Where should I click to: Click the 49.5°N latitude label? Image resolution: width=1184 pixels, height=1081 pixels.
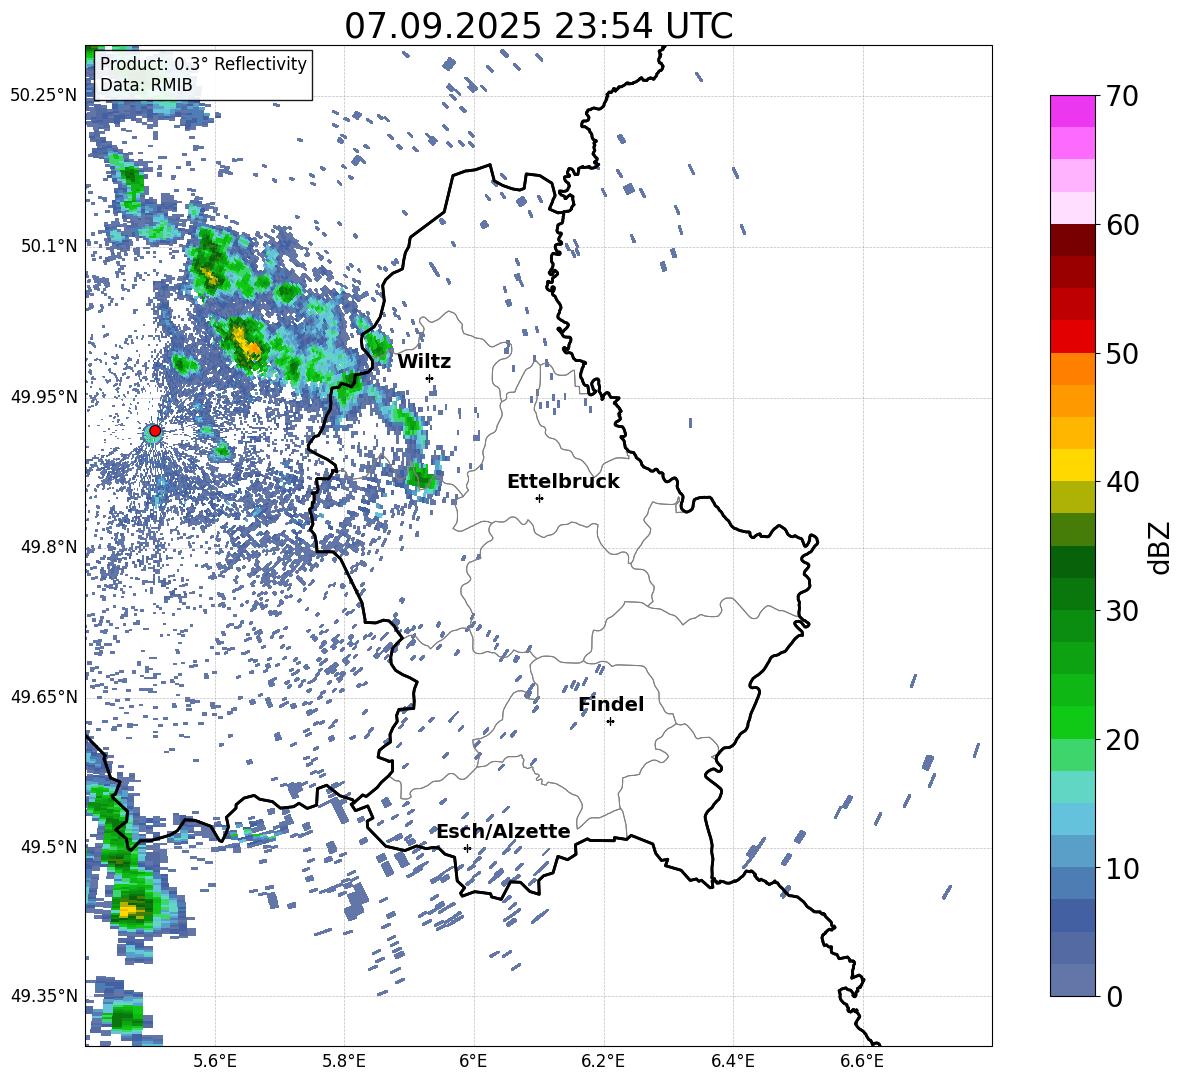click(x=49, y=845)
